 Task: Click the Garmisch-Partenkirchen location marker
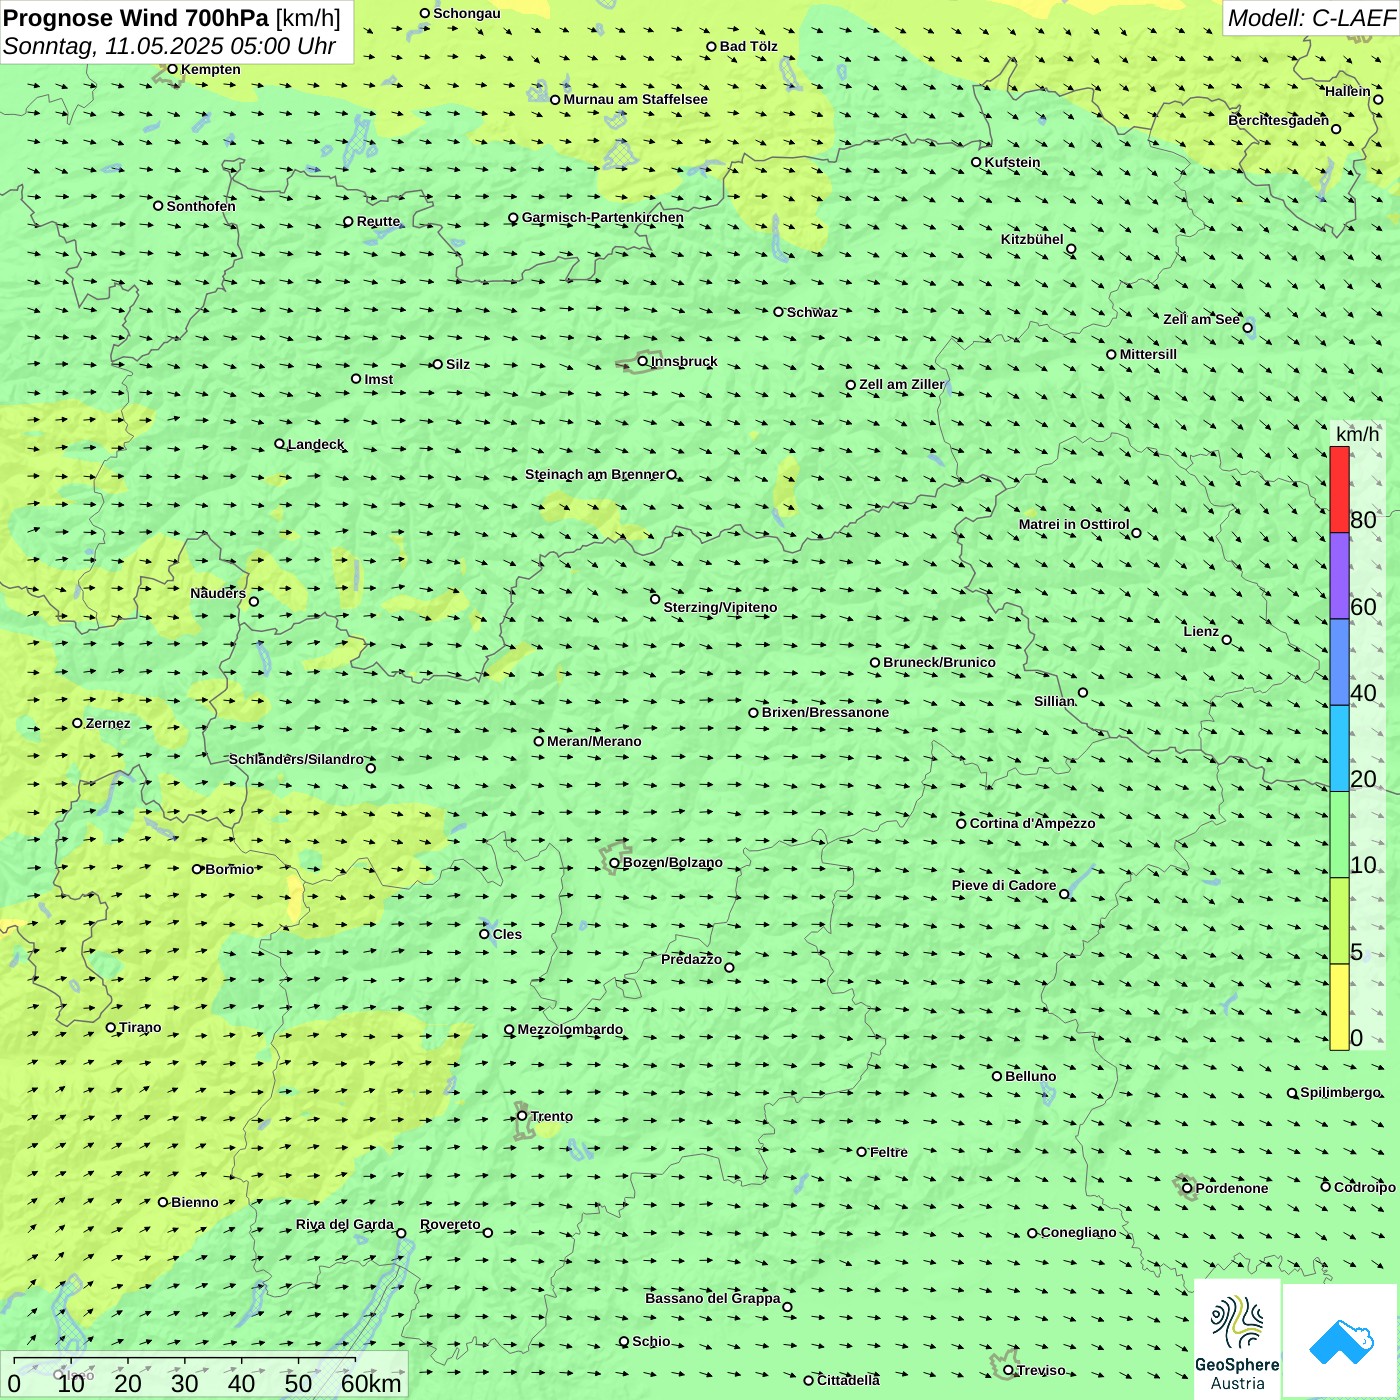pos(514,218)
